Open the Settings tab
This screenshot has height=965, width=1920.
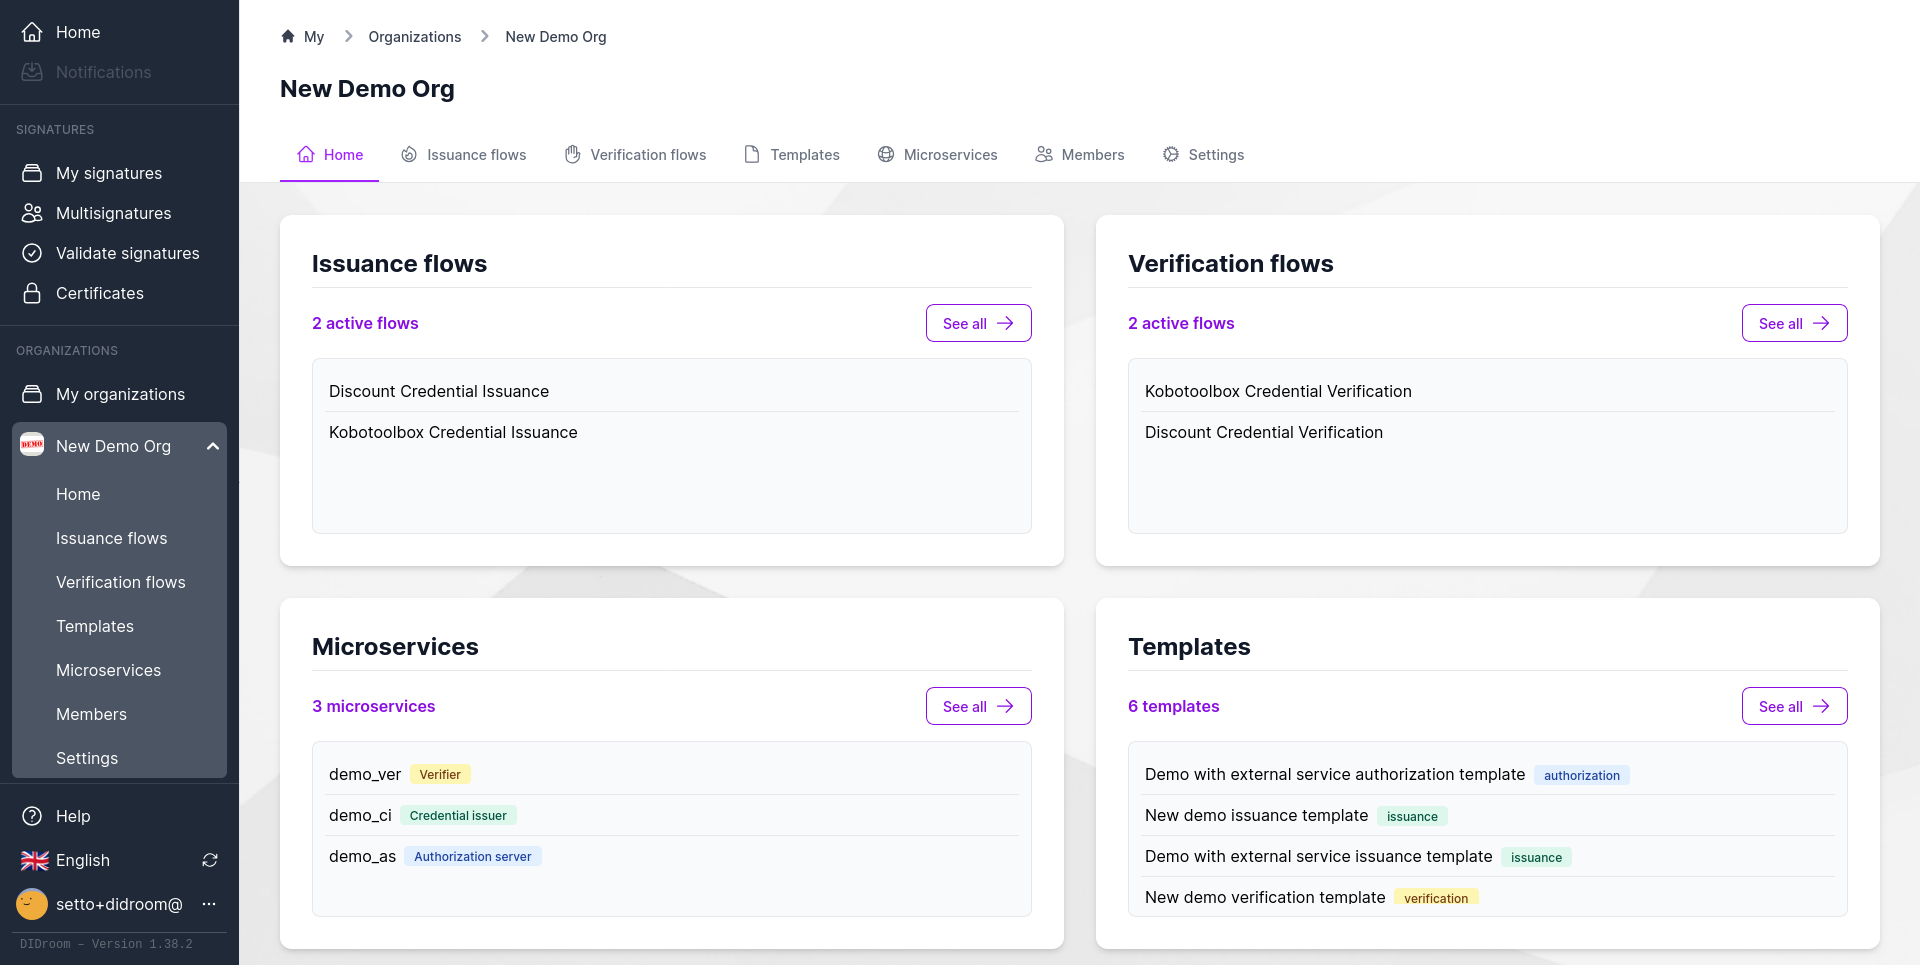click(1203, 155)
